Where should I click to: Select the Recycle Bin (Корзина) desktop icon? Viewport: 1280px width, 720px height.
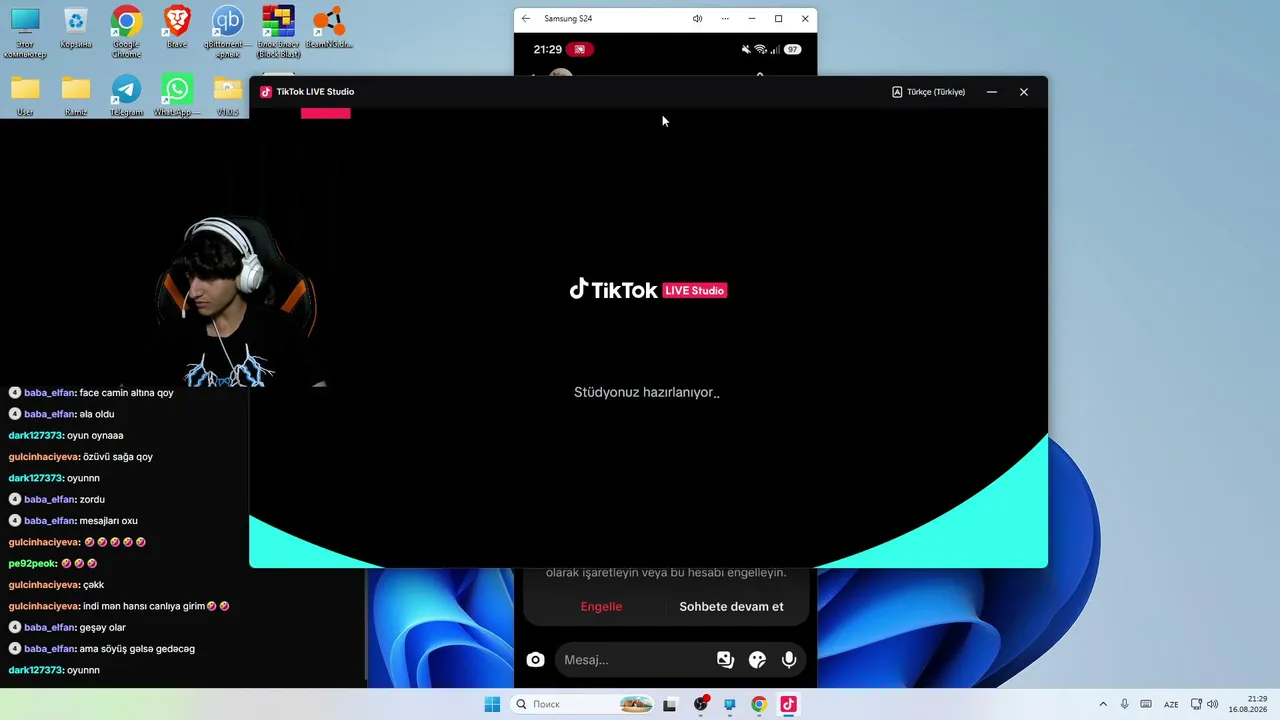point(76,28)
